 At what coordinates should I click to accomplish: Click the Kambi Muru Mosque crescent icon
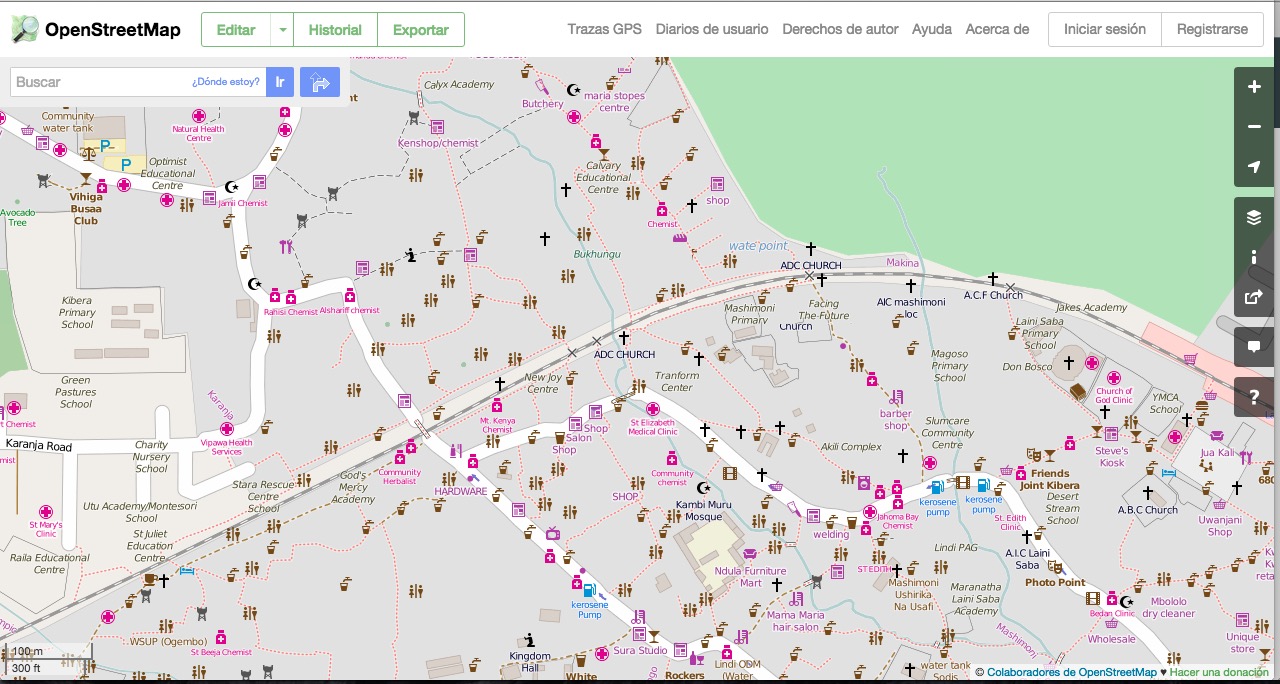[x=704, y=487]
